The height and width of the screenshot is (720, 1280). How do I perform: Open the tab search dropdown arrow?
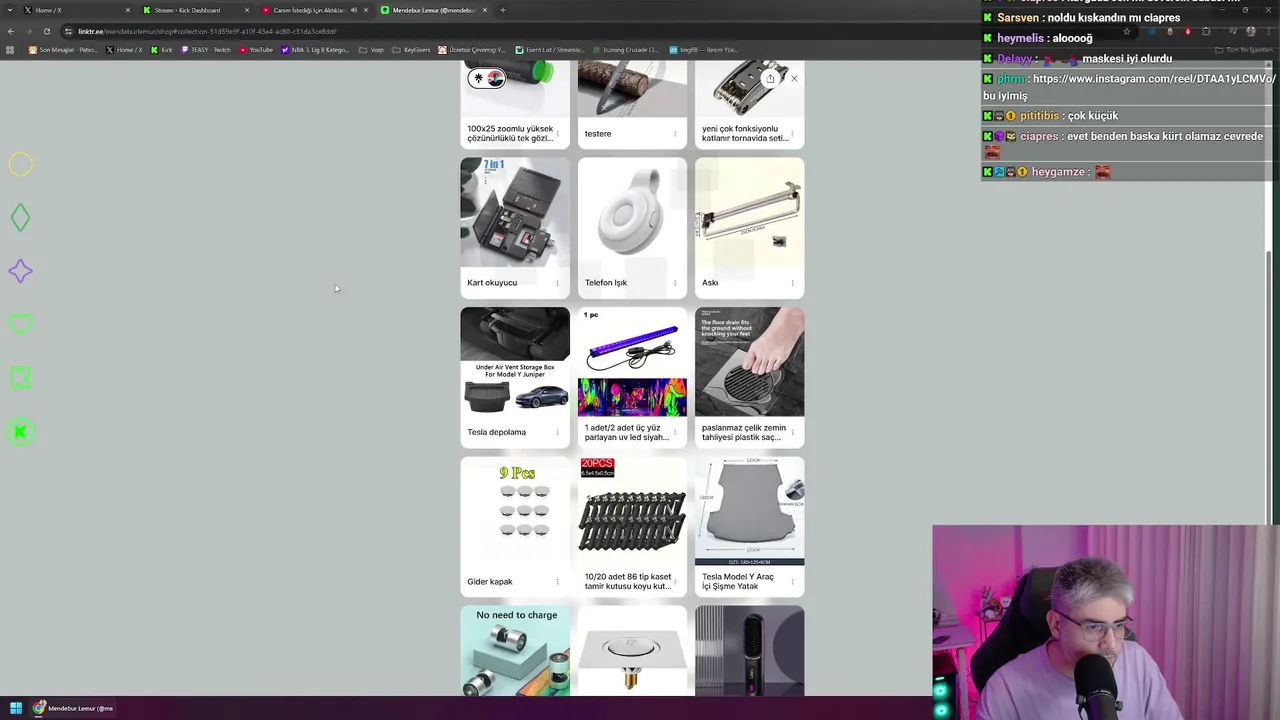click(8, 10)
